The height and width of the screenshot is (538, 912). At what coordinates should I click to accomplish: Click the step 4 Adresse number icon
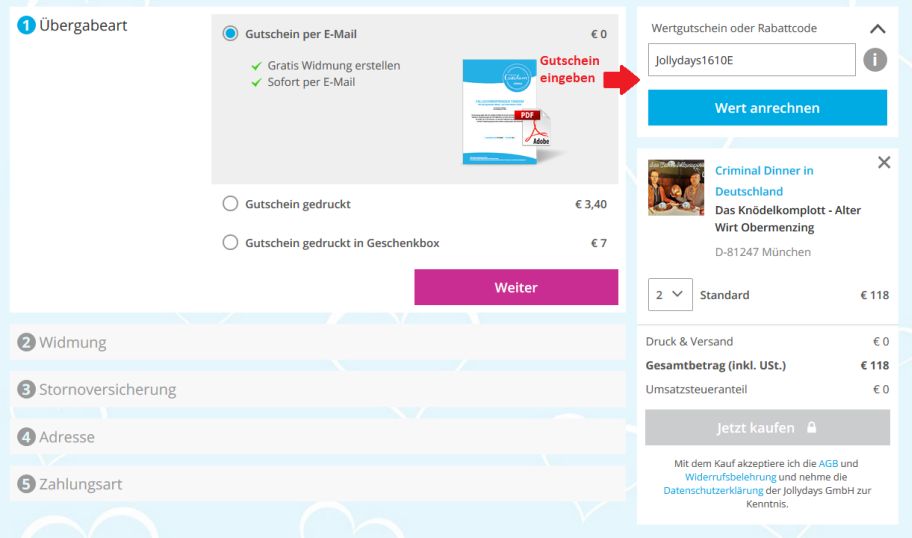coord(26,436)
